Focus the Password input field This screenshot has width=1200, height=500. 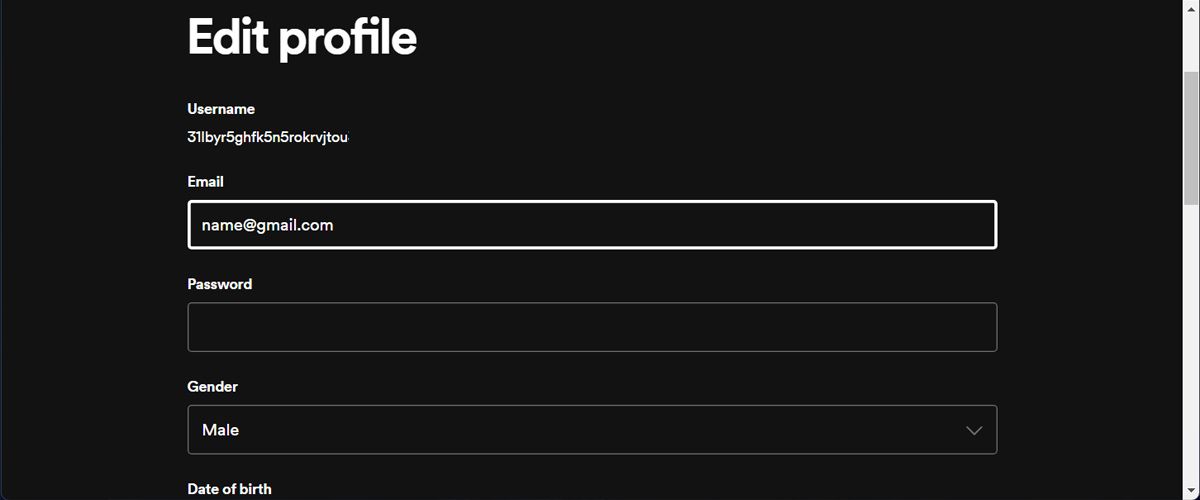[x=592, y=327]
